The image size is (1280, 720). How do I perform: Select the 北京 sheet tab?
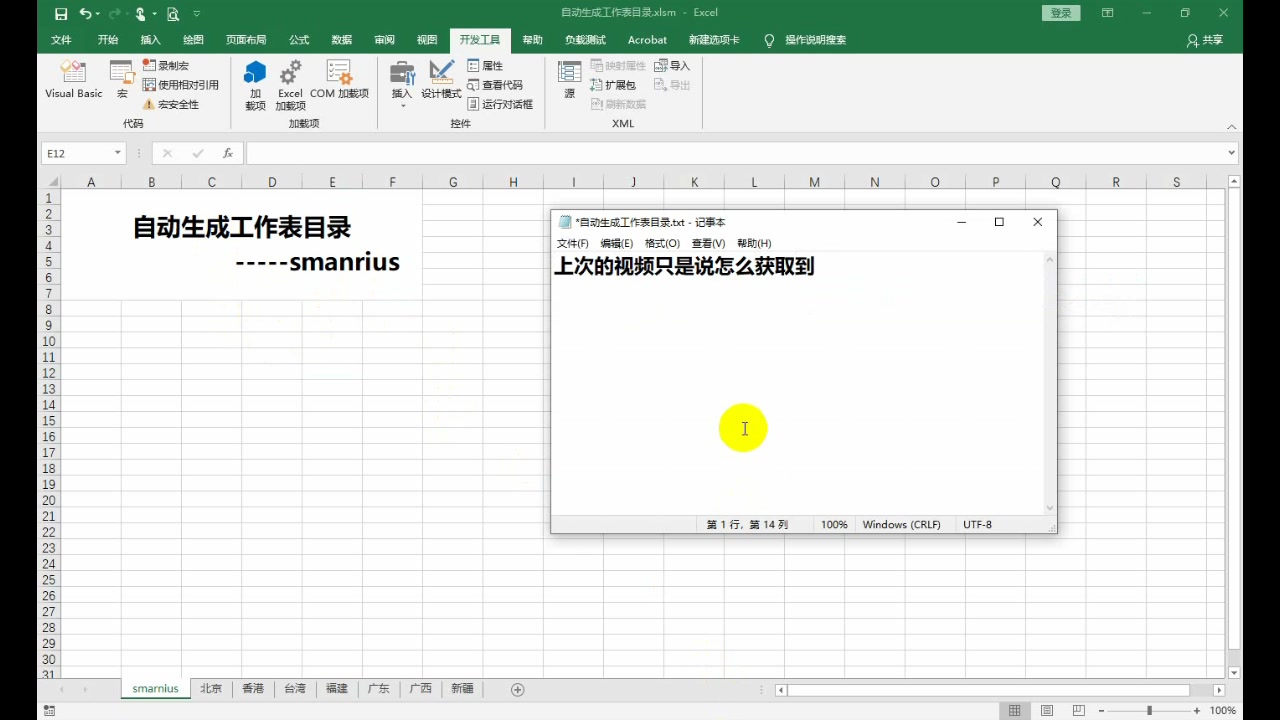211,689
